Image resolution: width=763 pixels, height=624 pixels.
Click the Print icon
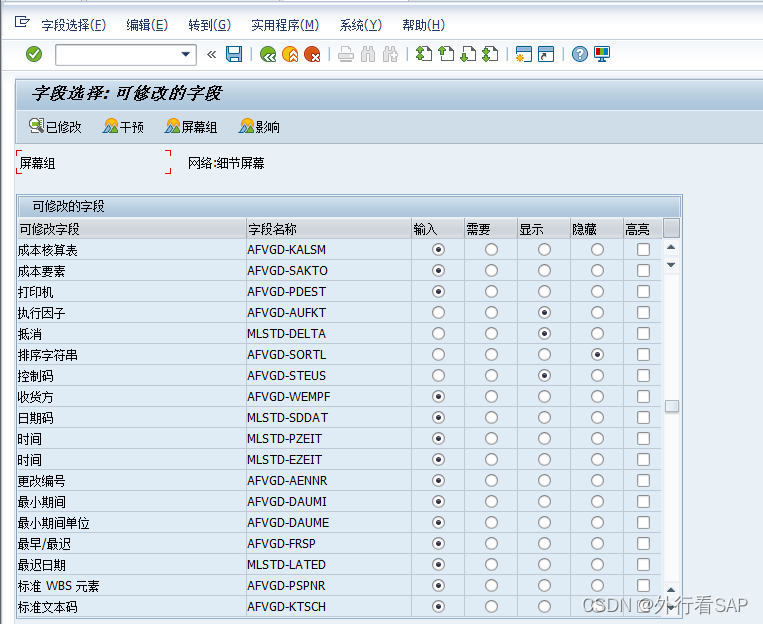coord(345,54)
